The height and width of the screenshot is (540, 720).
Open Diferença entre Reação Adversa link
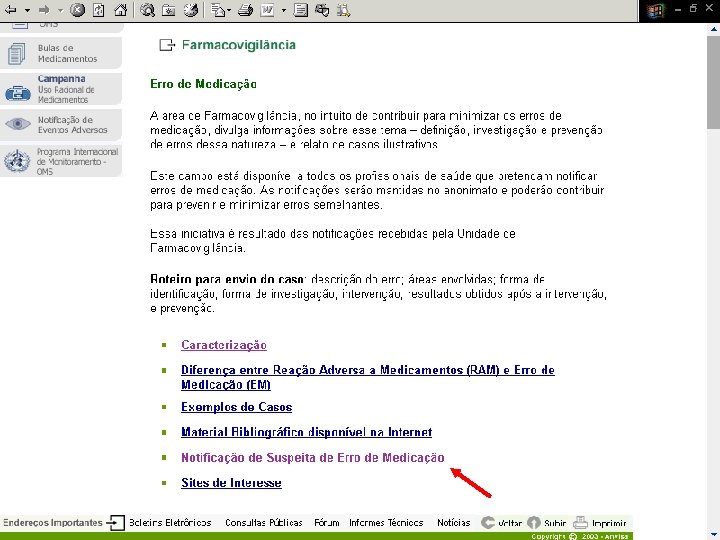(368, 377)
